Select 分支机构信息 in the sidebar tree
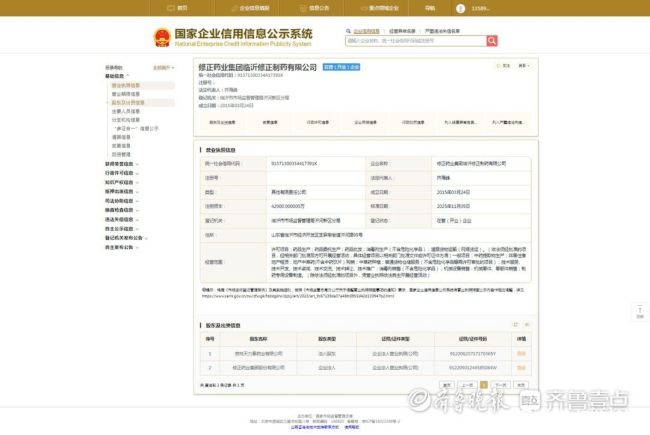 click(x=126, y=120)
